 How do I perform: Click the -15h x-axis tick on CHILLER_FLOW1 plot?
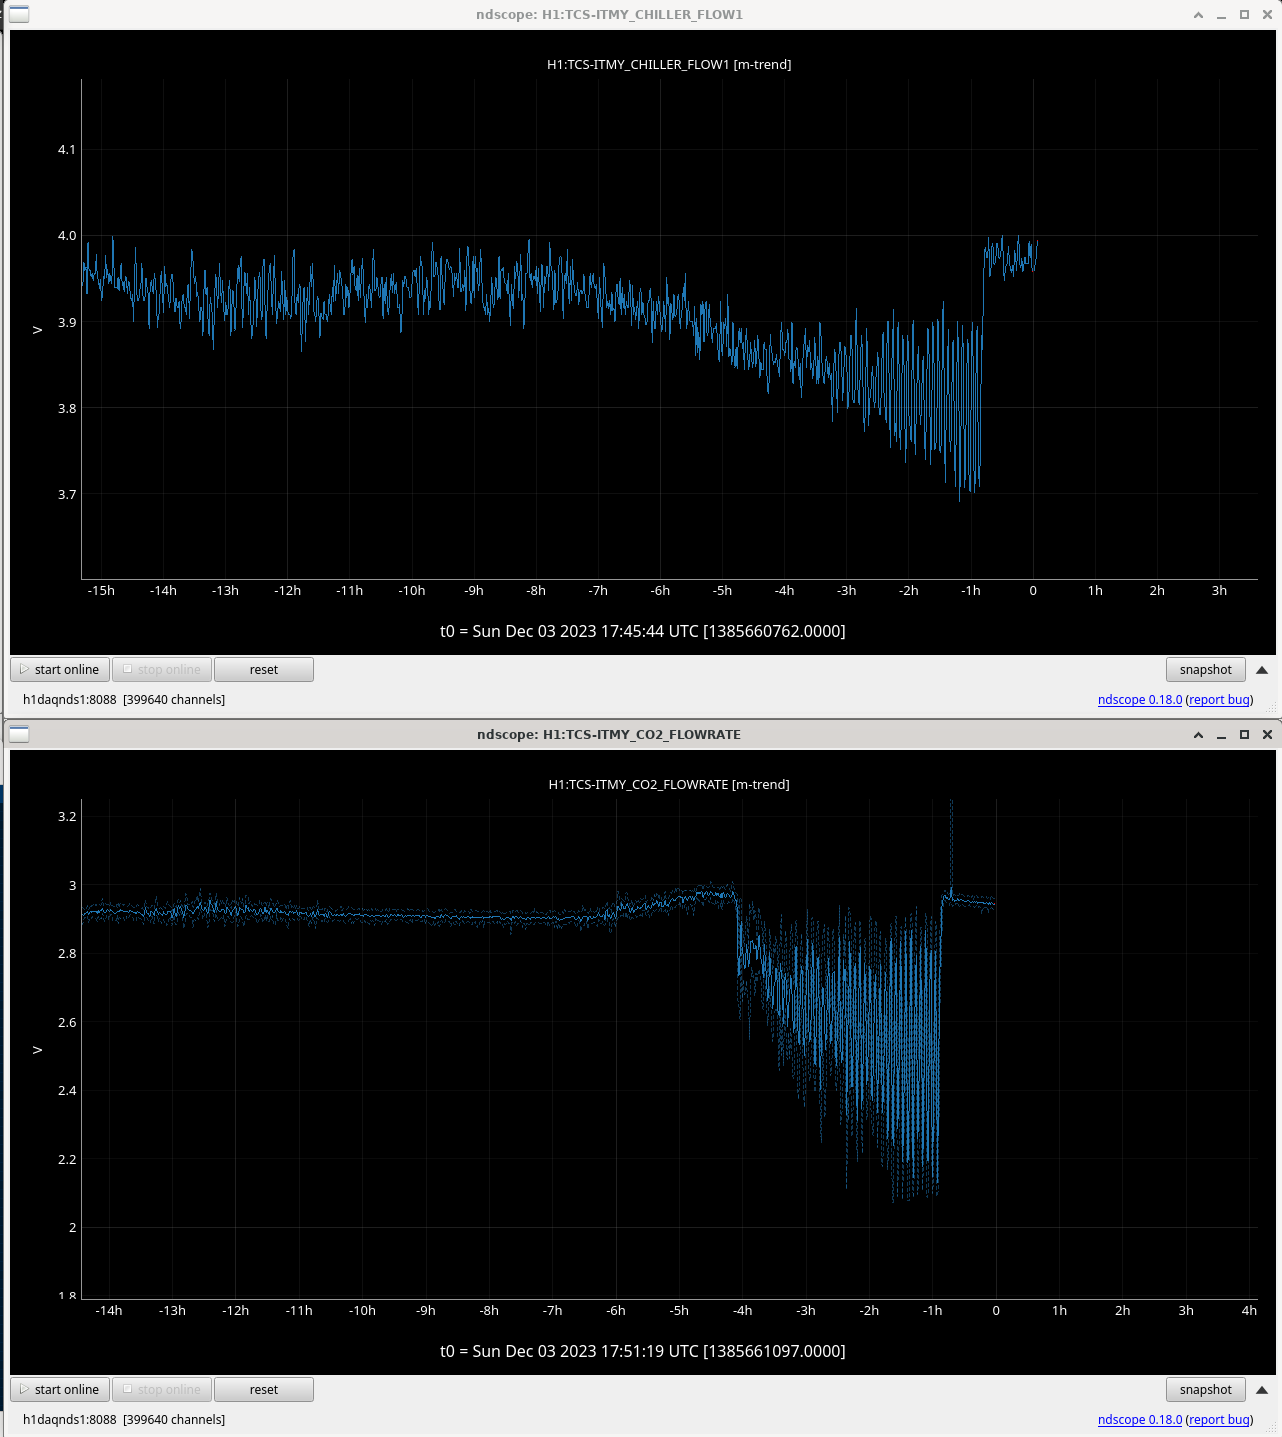(101, 591)
